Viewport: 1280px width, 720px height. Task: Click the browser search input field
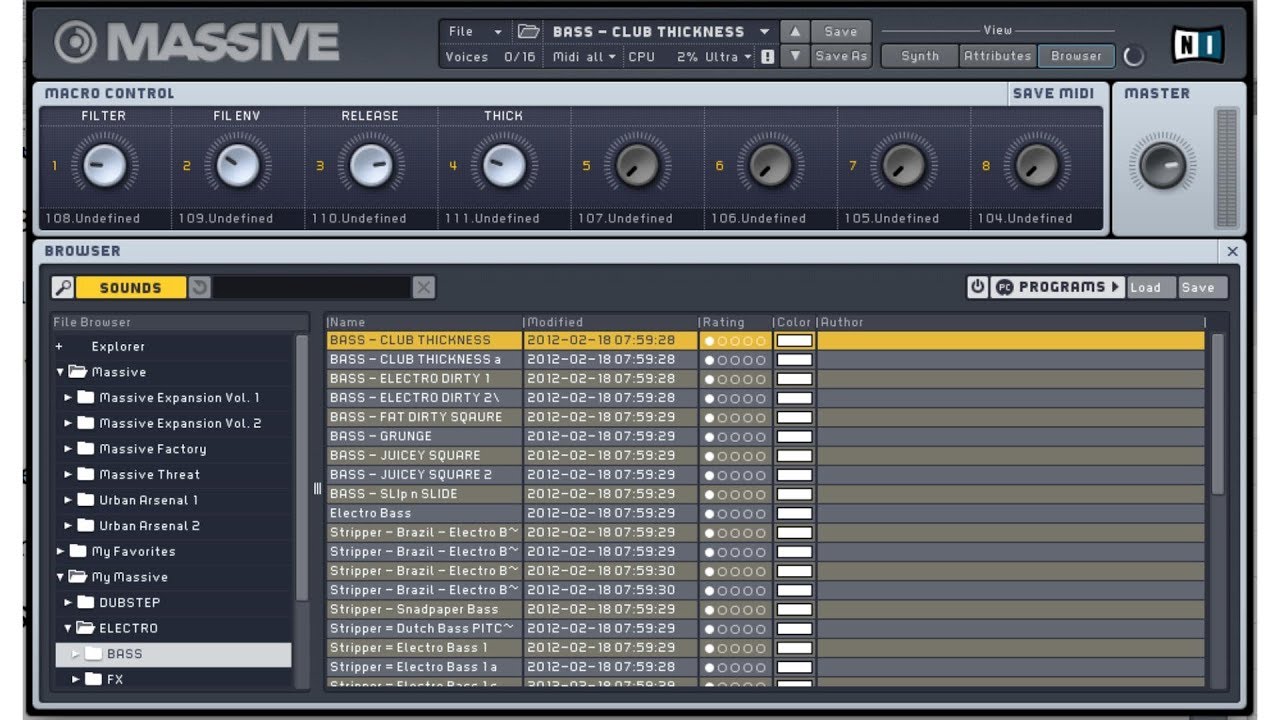[311, 288]
